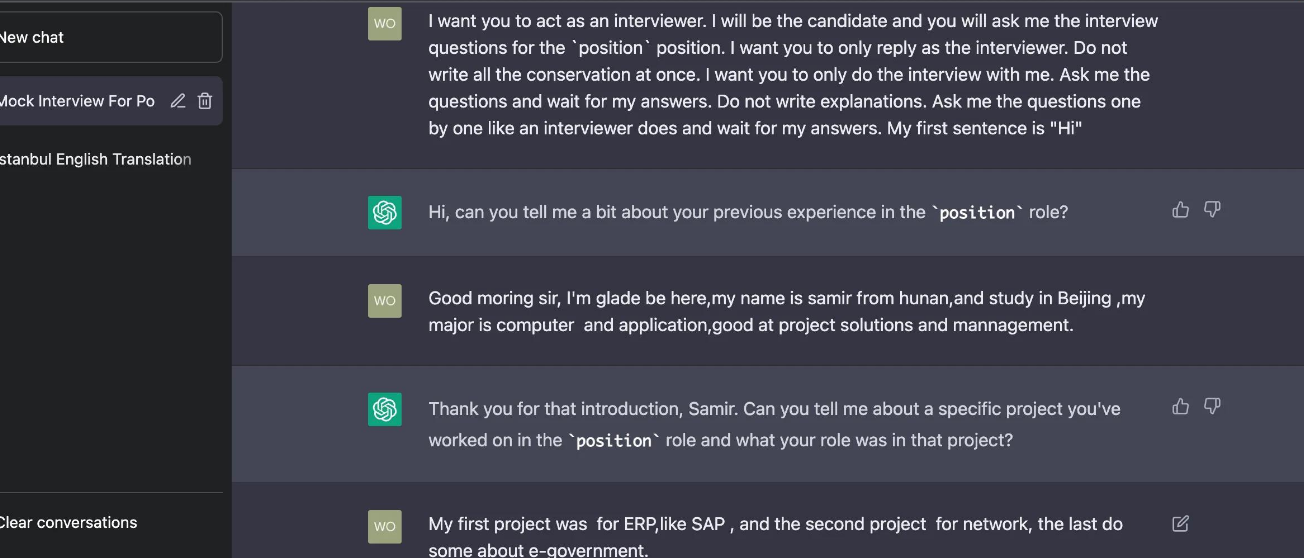This screenshot has width=1304, height=558.
Task: Edit the 'My first project was for ERP' message
Action: click(x=1180, y=524)
